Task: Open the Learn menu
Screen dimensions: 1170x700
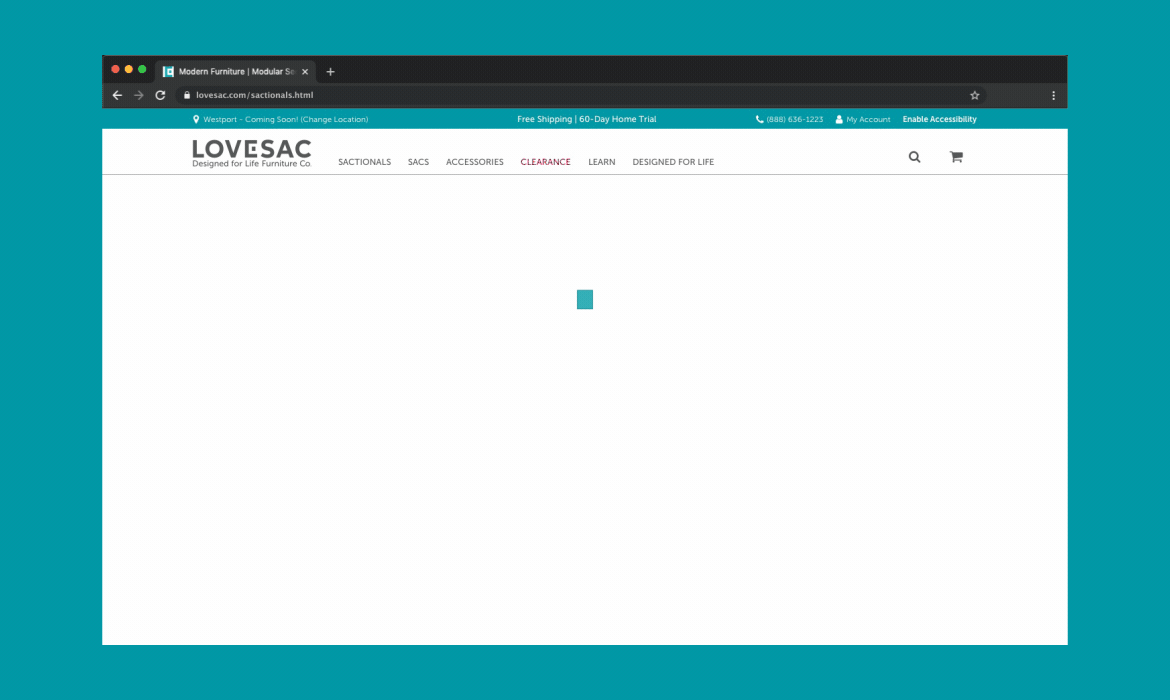Action: (601, 162)
